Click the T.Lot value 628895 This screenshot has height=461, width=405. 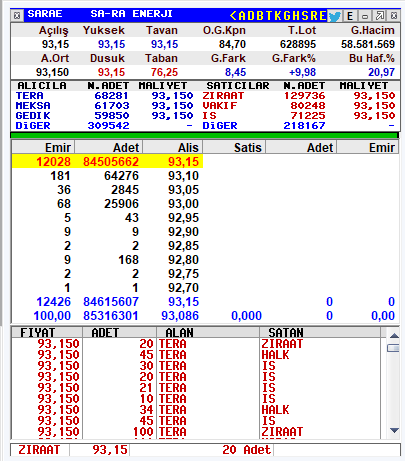pos(298,44)
